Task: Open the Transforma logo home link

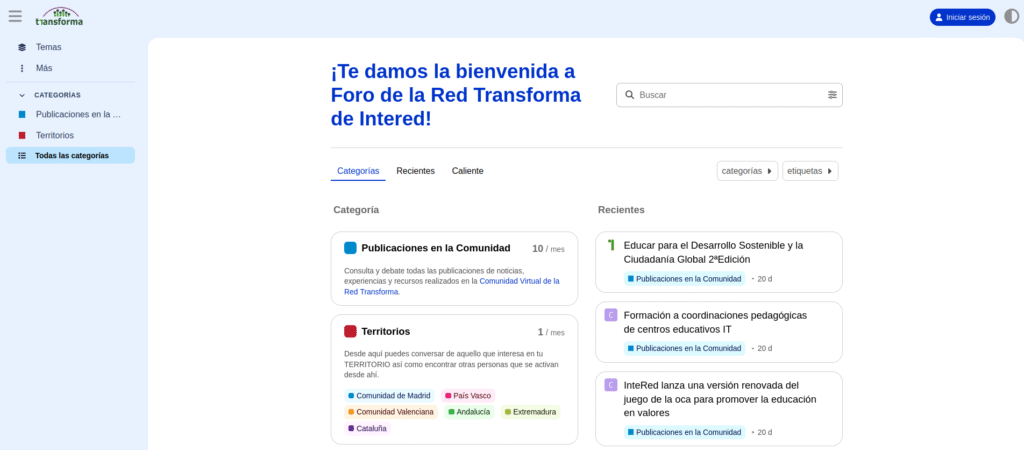Action: coord(59,16)
